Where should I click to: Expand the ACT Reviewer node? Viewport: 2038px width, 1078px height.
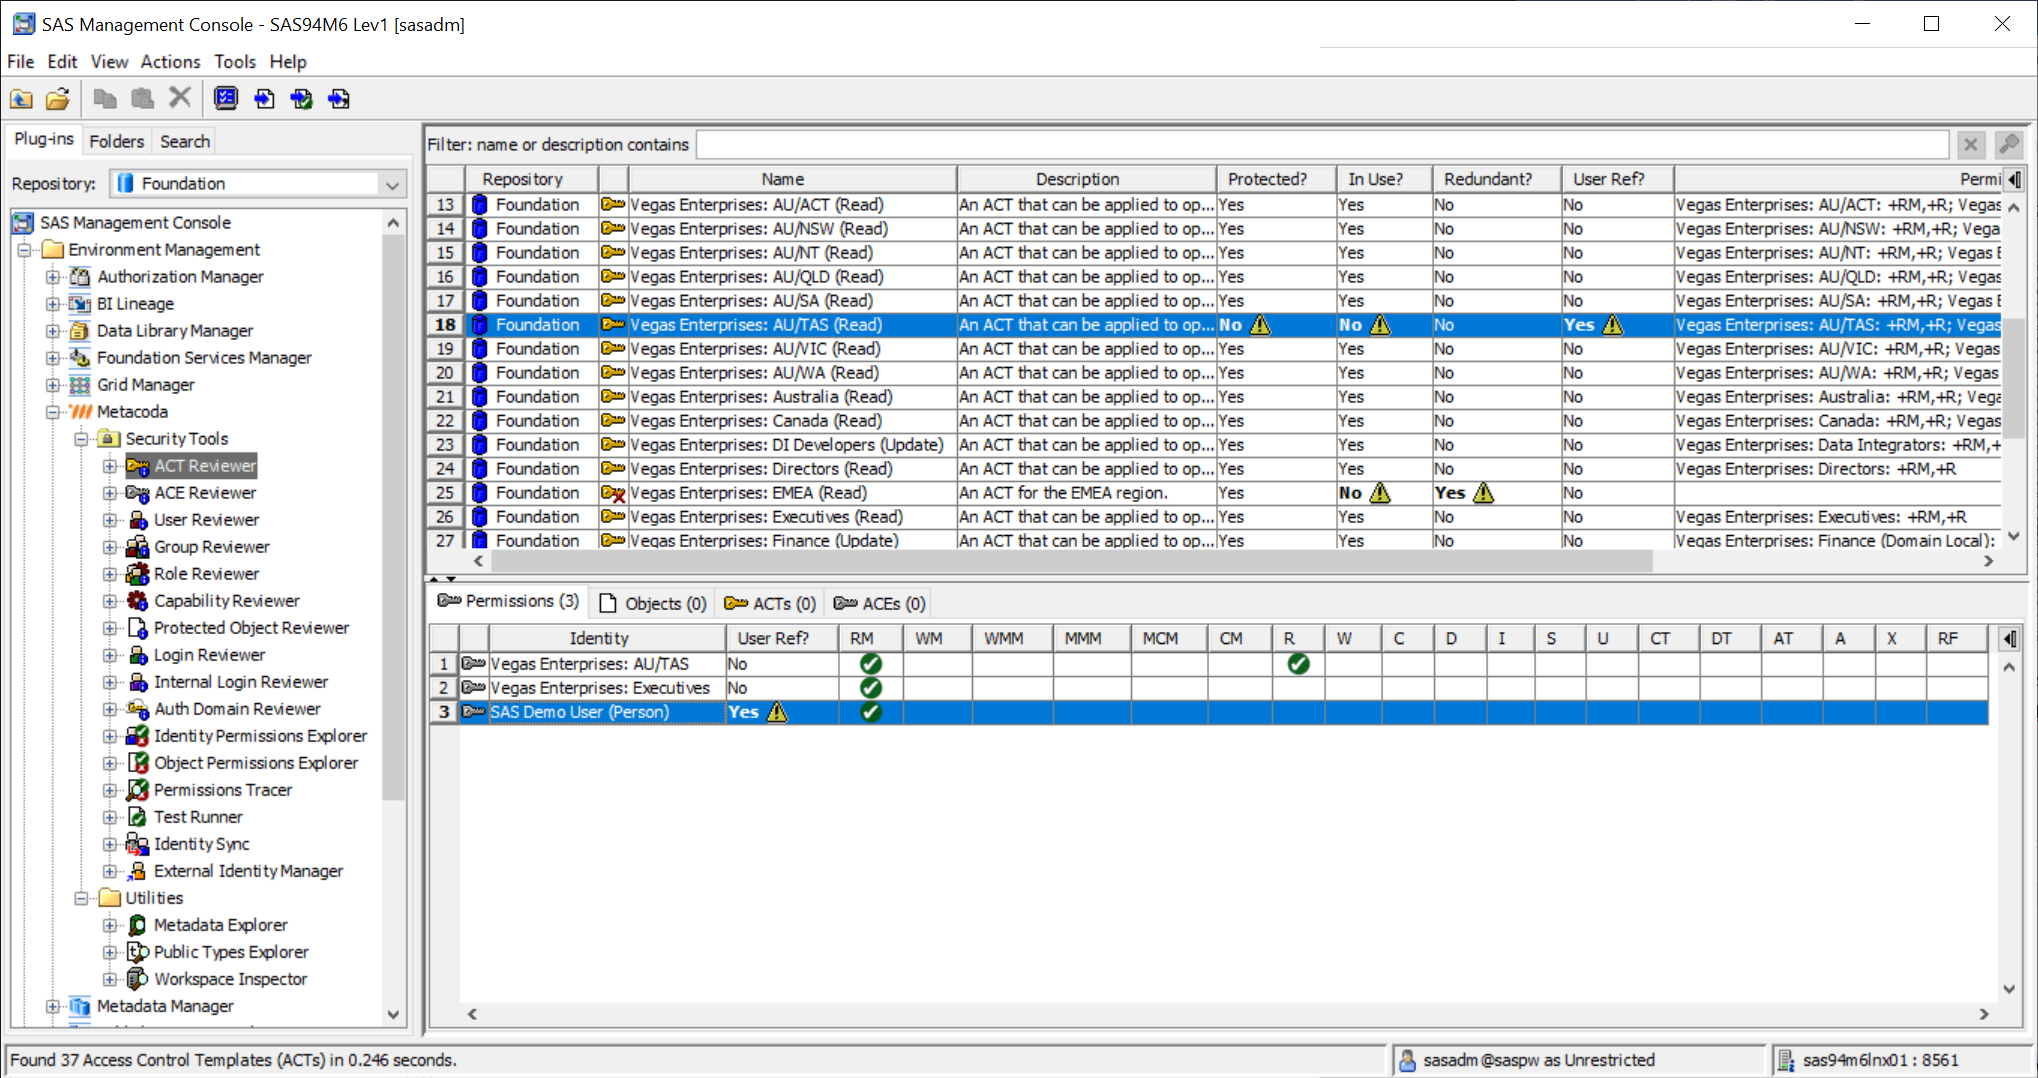tap(110, 466)
